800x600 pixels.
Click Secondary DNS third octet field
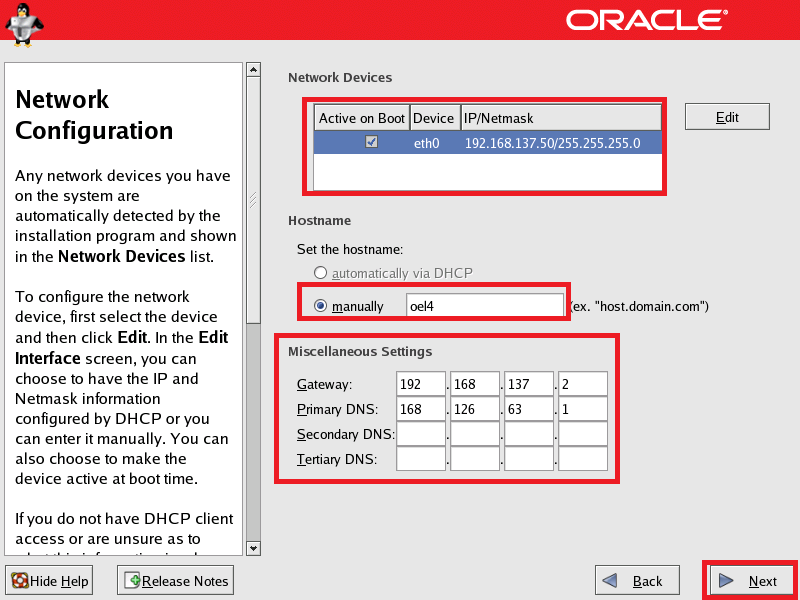(x=529, y=434)
